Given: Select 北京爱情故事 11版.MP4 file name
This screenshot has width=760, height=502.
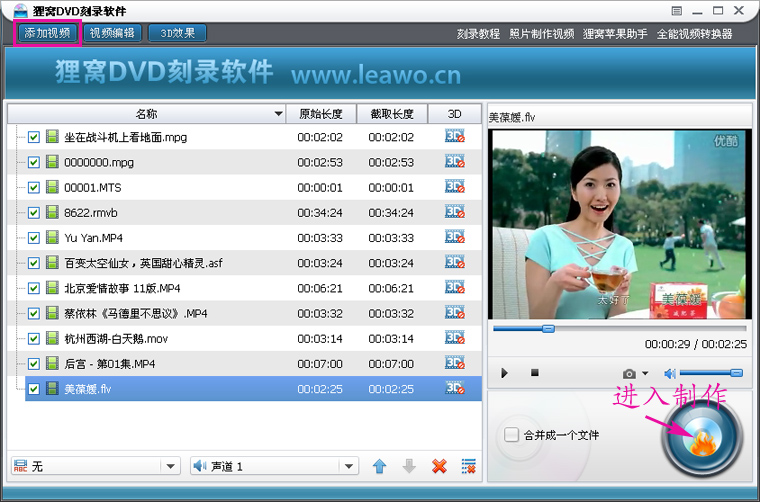Looking at the screenshot, I should tap(122, 288).
